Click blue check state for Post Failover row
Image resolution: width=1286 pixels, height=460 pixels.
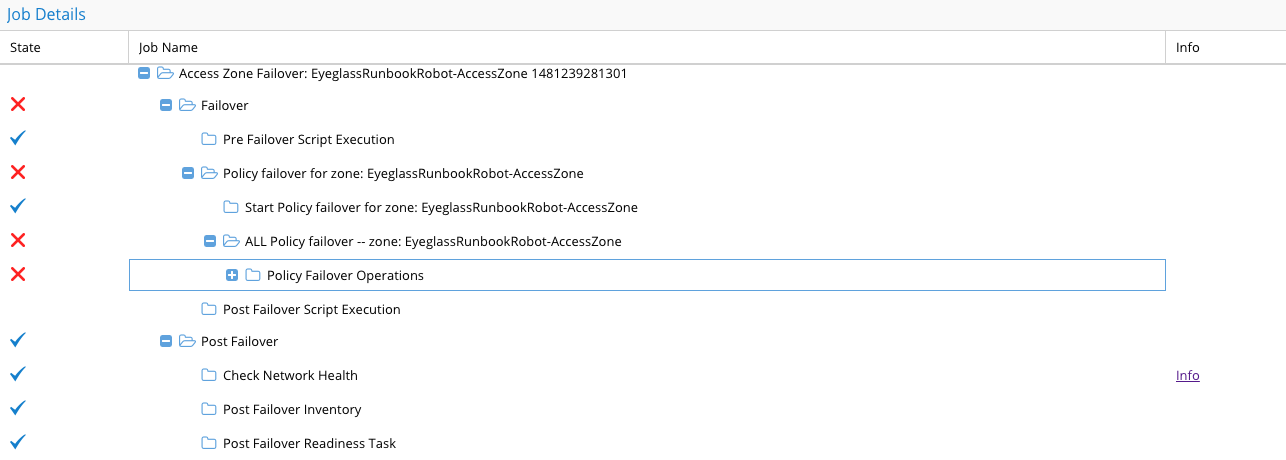click(x=17, y=340)
